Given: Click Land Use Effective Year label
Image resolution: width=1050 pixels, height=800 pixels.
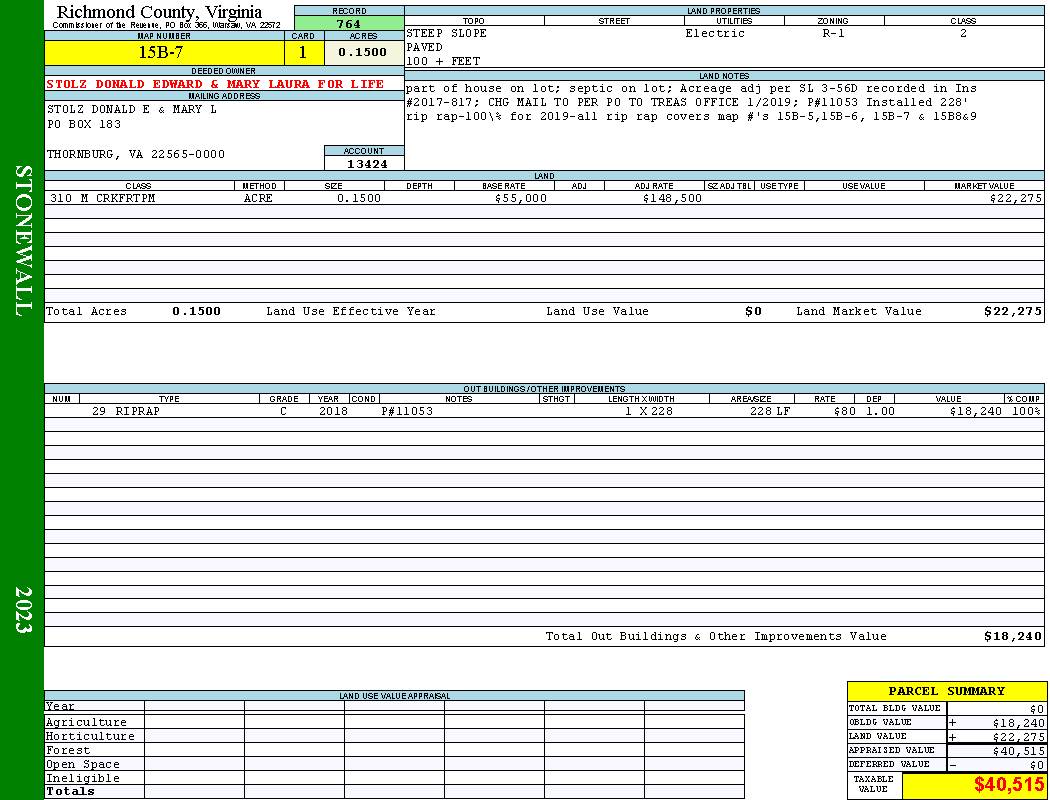Looking at the screenshot, I should click(351, 311).
